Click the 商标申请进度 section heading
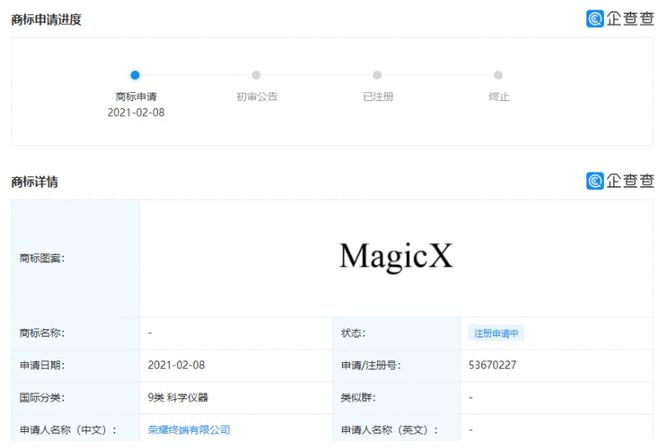 point(46,20)
